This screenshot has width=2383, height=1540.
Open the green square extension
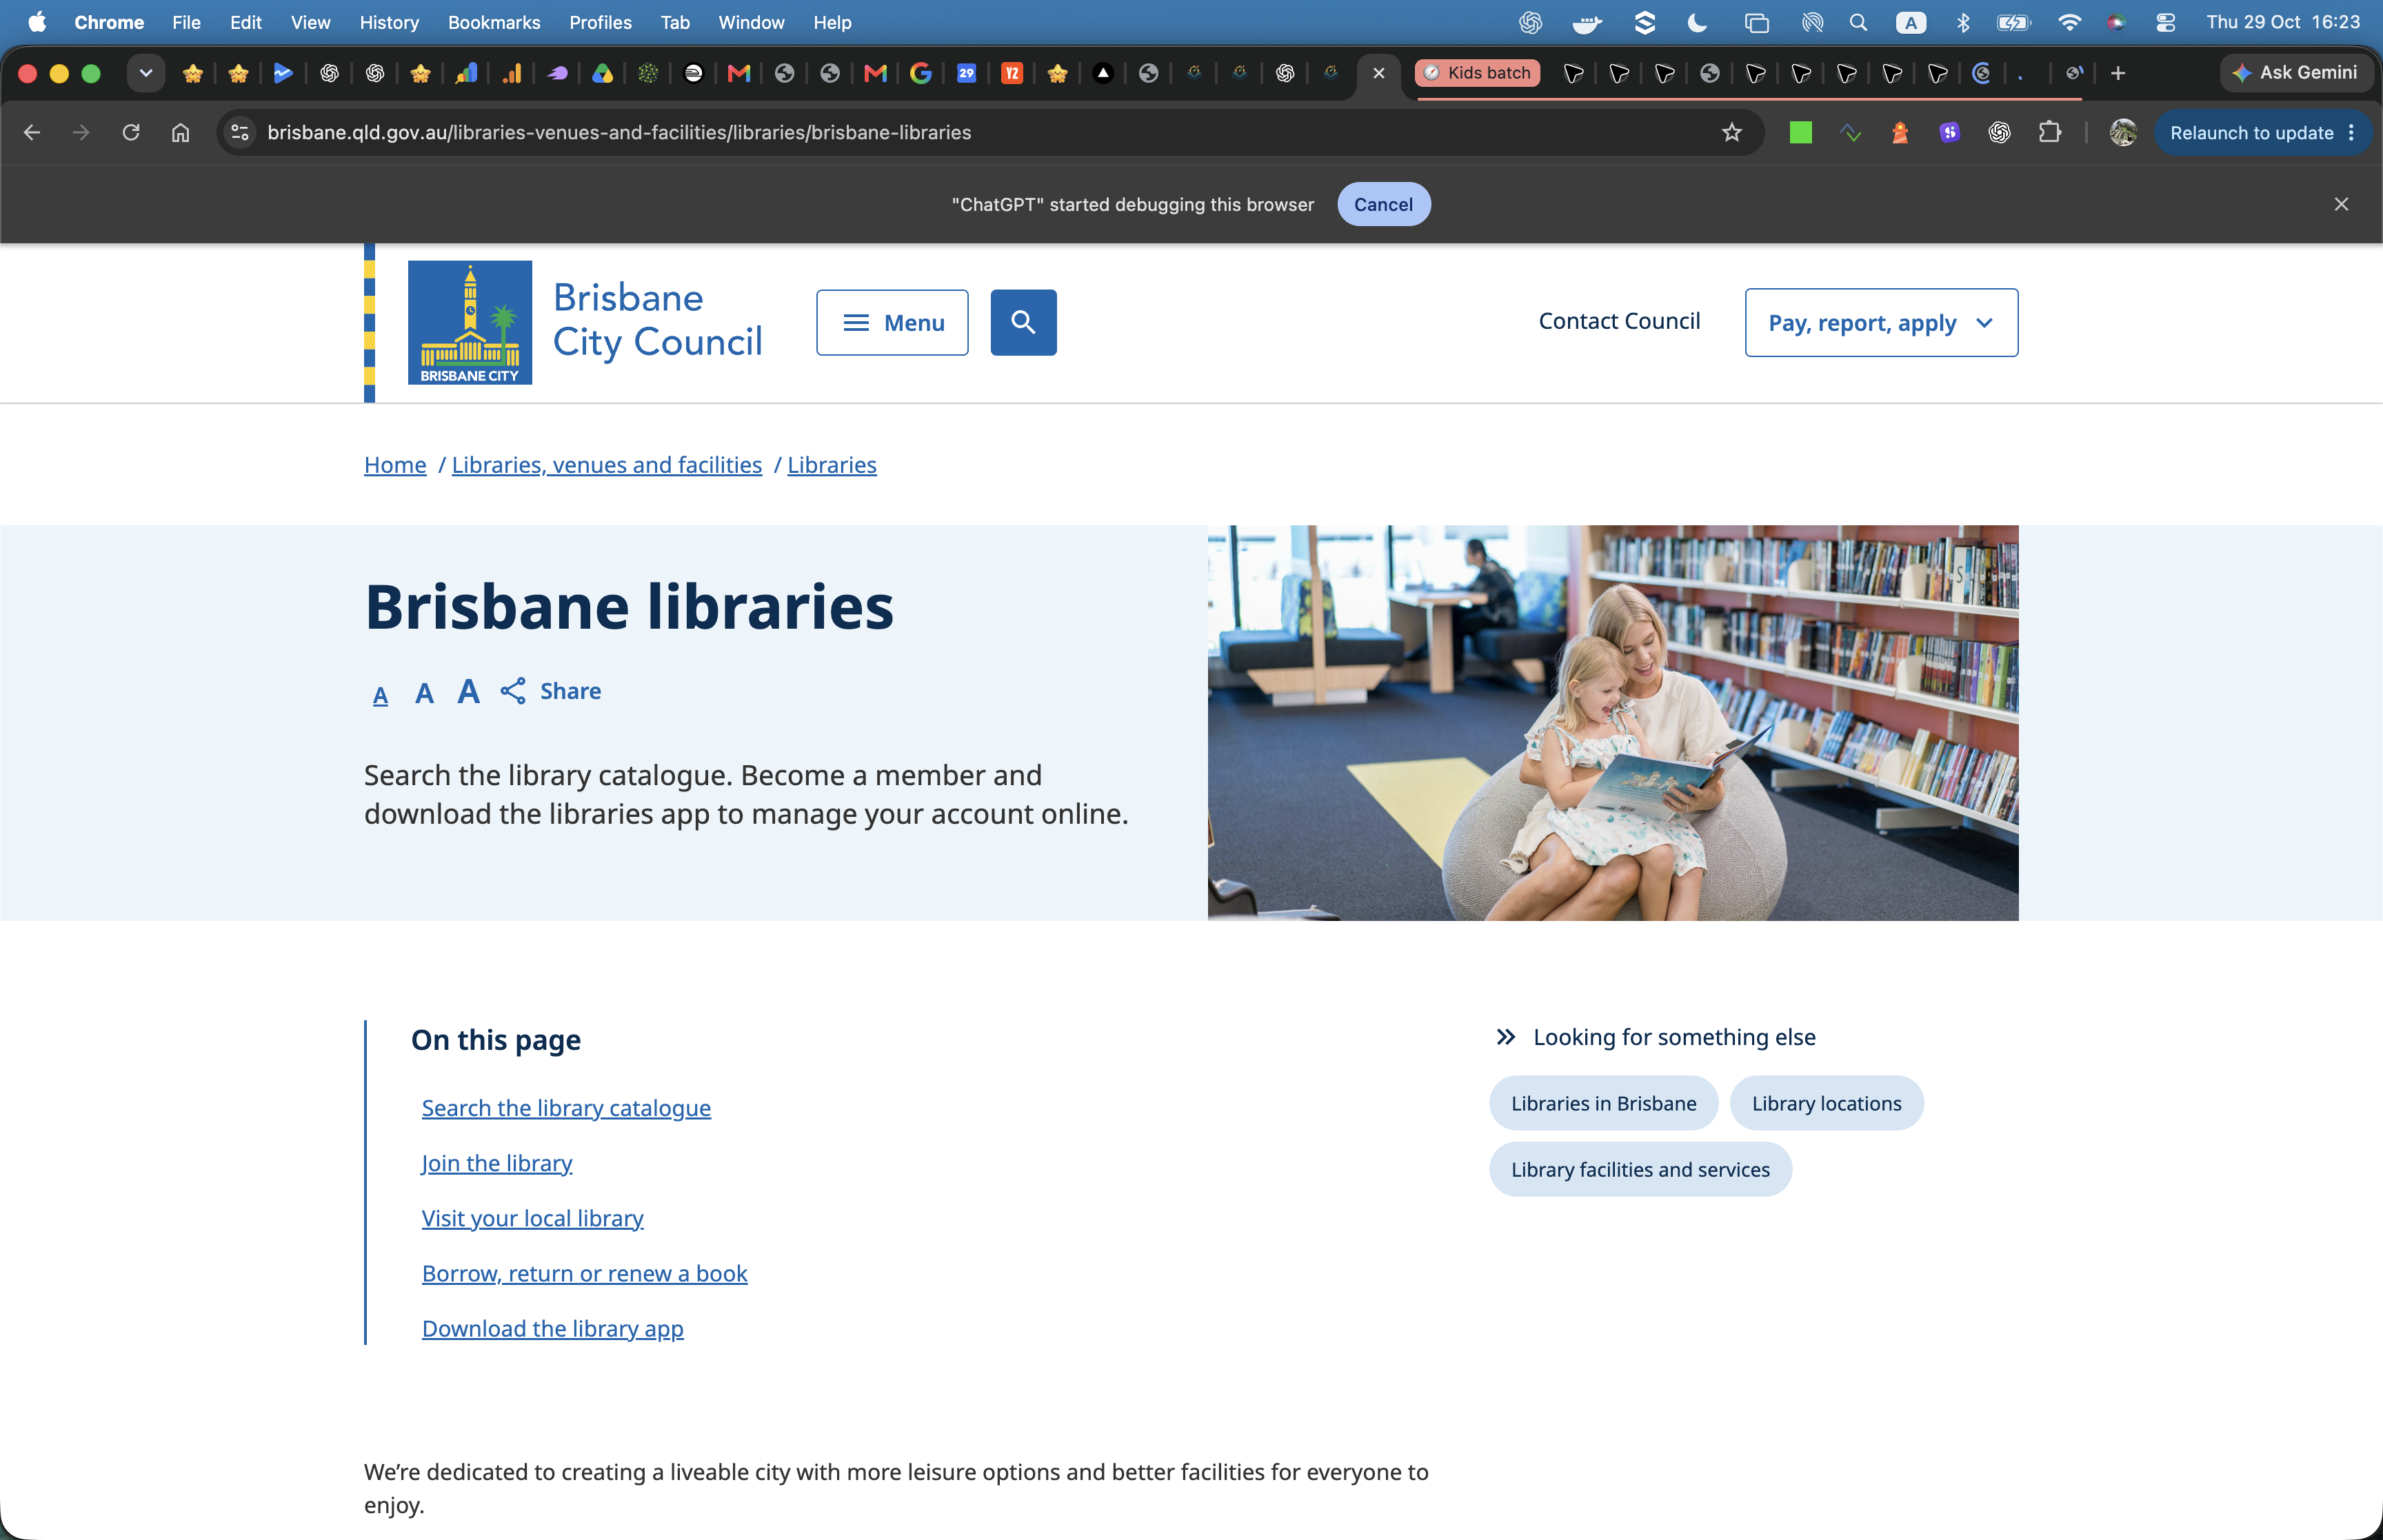click(1800, 132)
